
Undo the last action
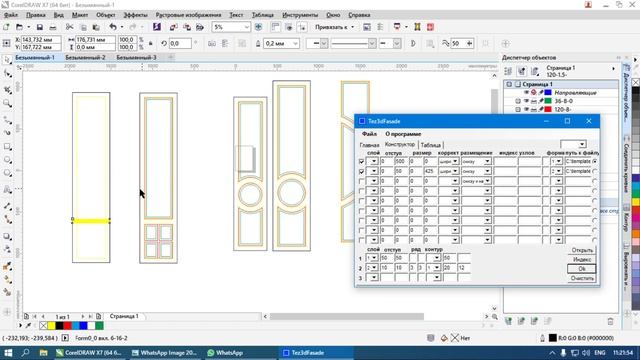coord(113,27)
